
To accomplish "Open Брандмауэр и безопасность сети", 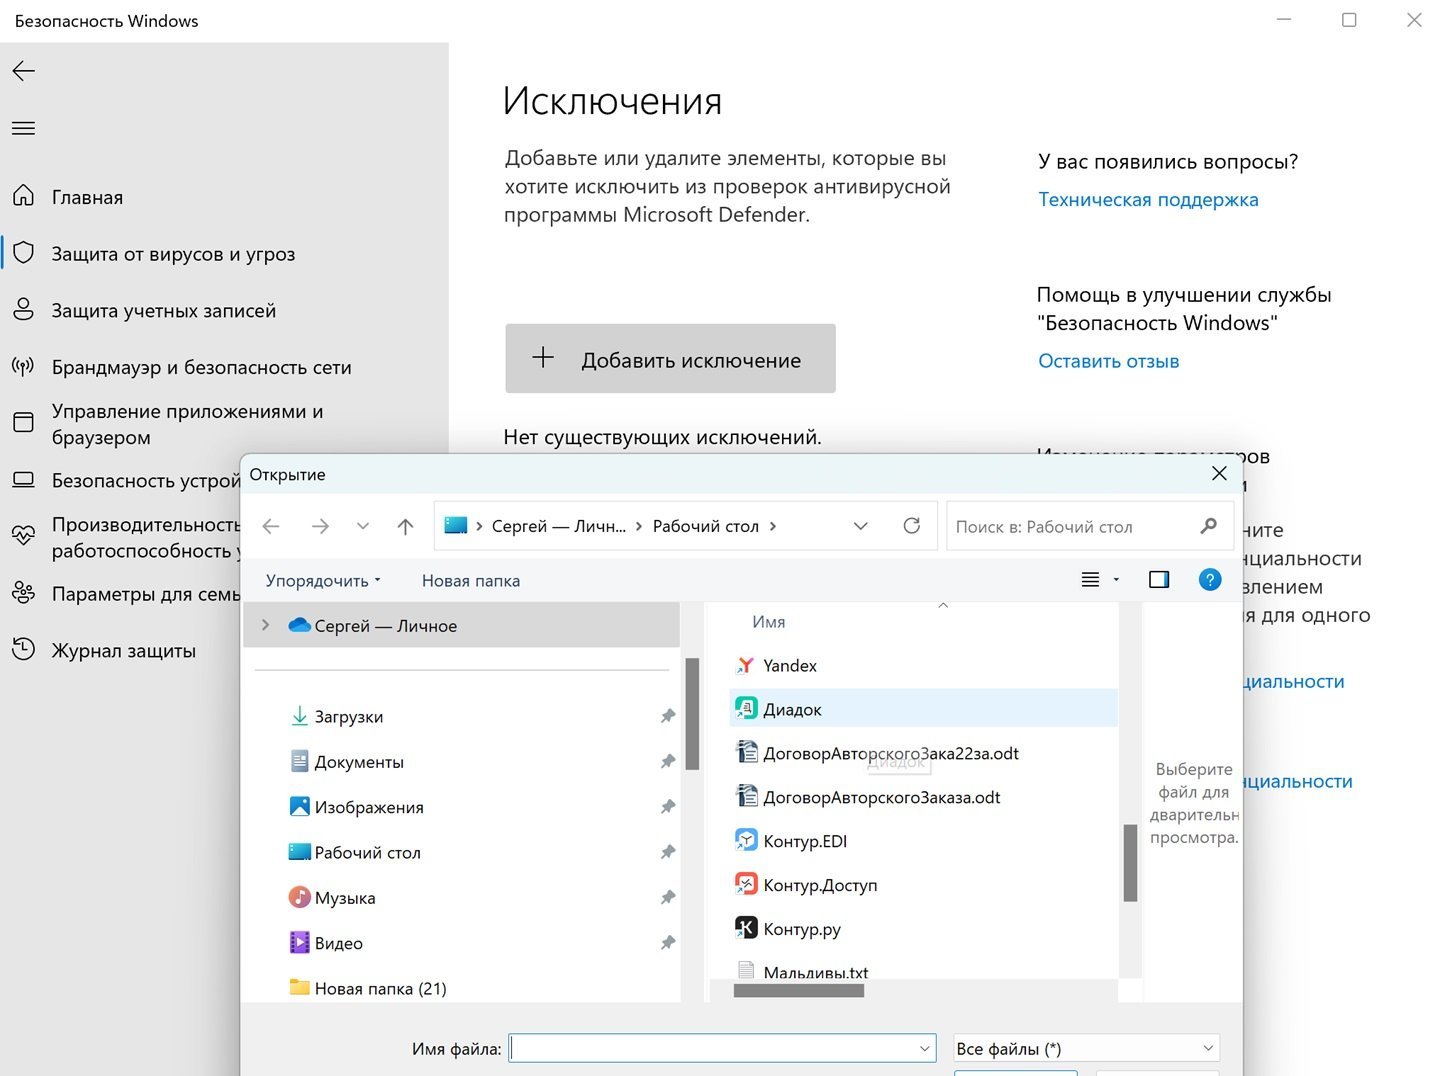I will 201,367.
